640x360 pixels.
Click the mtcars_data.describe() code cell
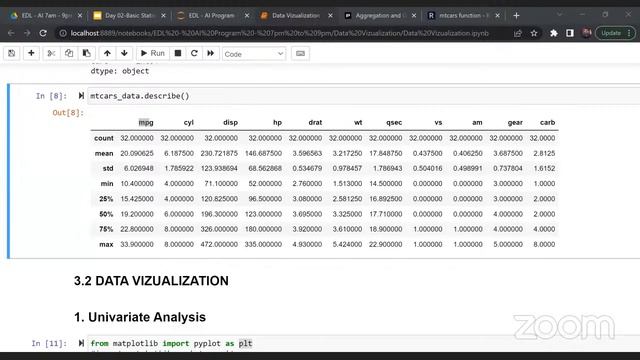click(x=363, y=96)
